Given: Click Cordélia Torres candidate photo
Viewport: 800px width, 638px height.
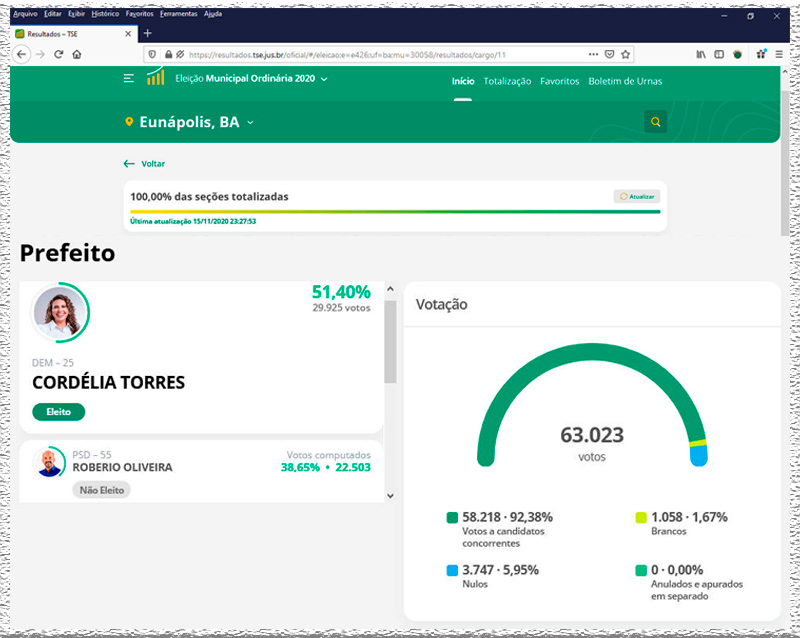Looking at the screenshot, I should pyautogui.click(x=58, y=313).
